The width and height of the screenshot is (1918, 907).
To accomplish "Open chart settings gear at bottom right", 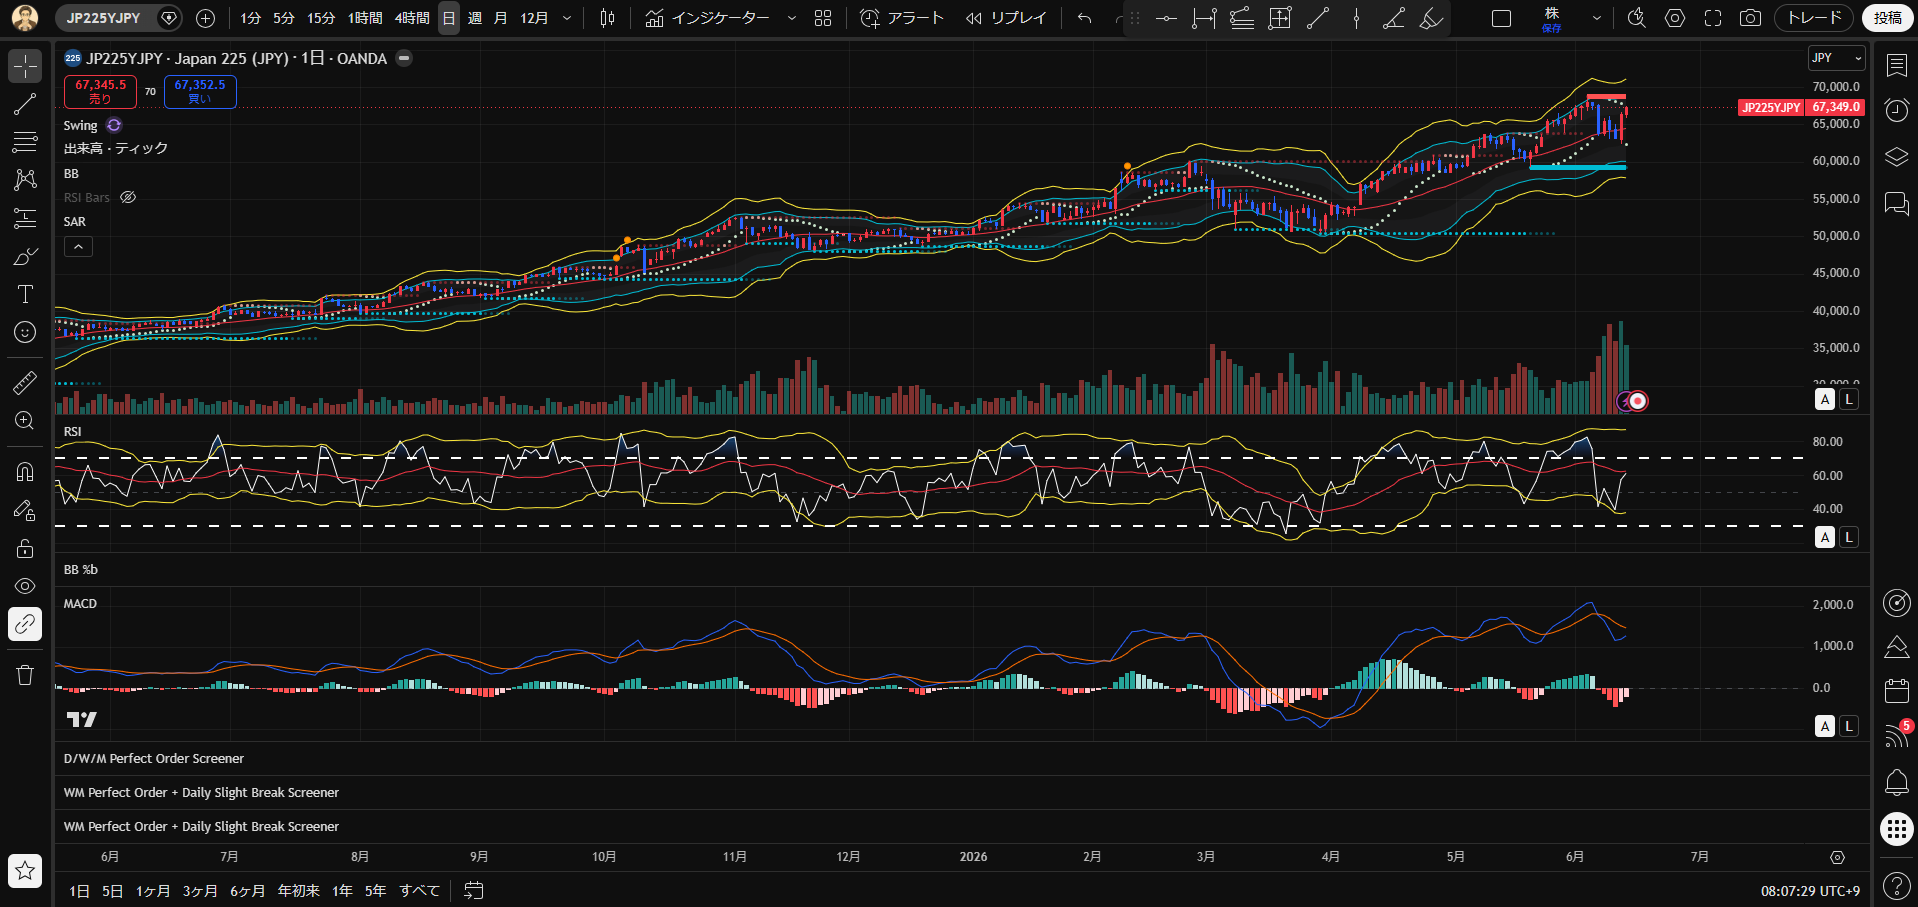I will 1837,857.
